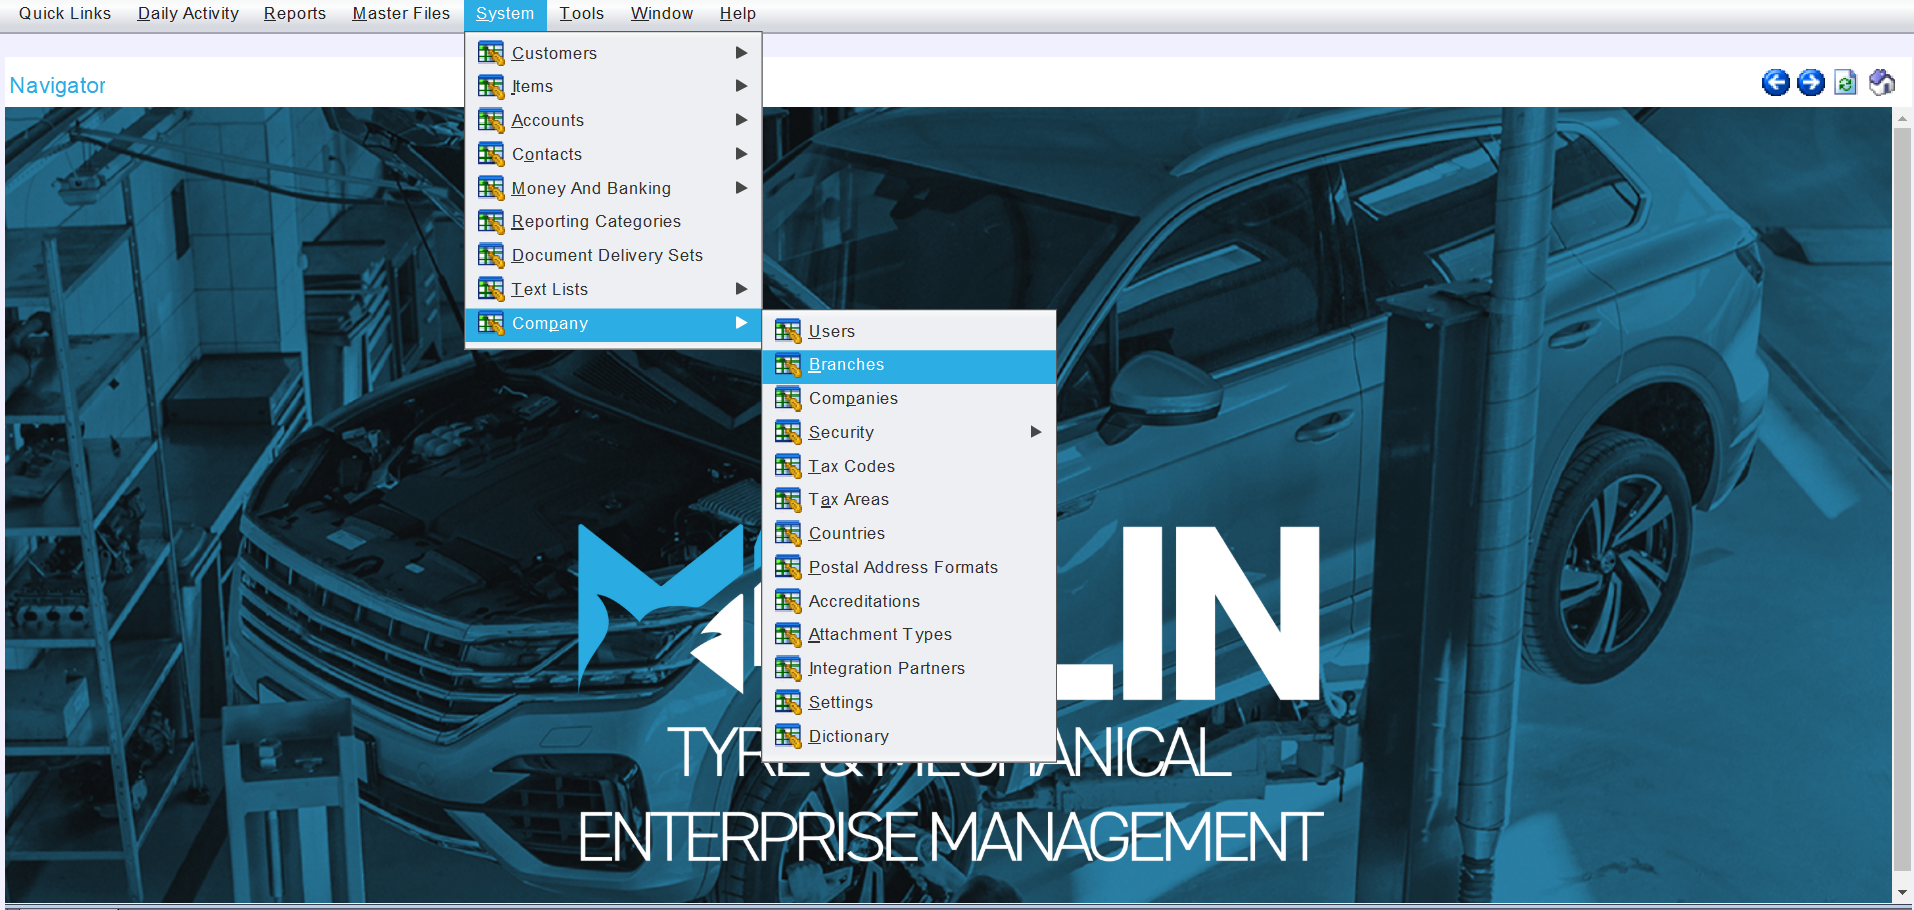Open Document Delivery Sets label
Screen dimensions: 1914x910
607,255
